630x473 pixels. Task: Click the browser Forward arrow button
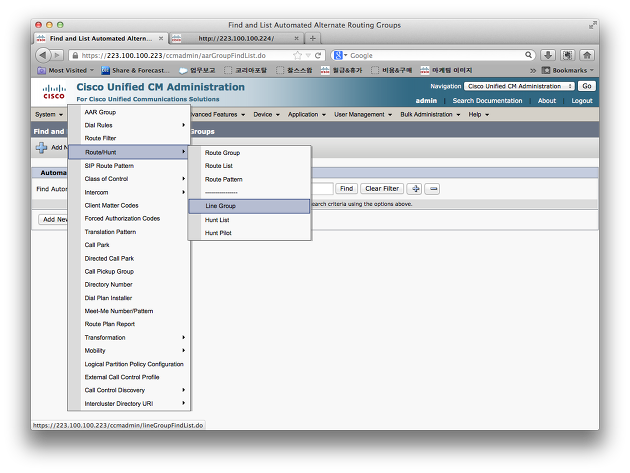click(57, 55)
